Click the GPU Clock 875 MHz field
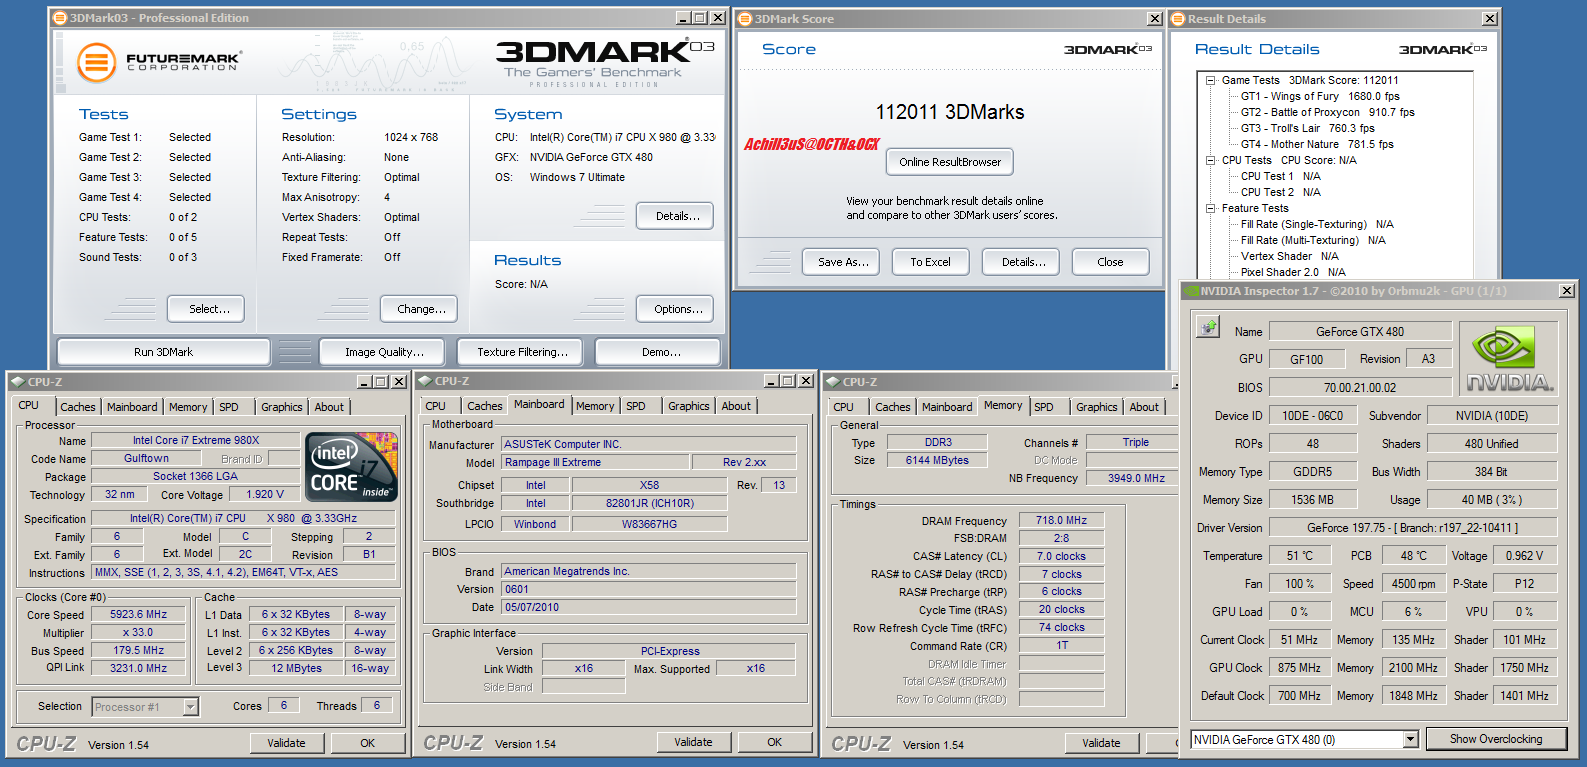Screen dimensions: 1587x767 click(x=1299, y=667)
